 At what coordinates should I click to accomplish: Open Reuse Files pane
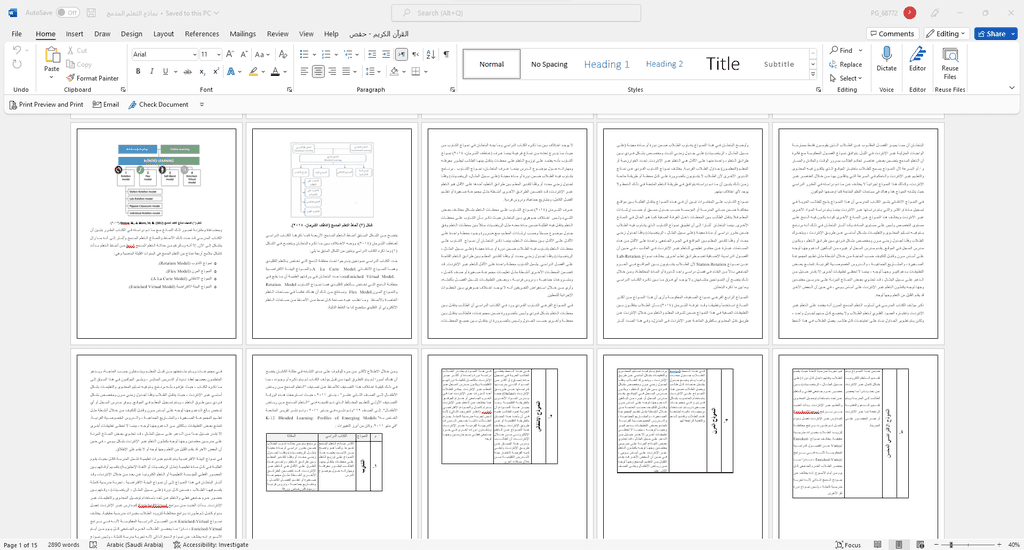click(x=950, y=63)
